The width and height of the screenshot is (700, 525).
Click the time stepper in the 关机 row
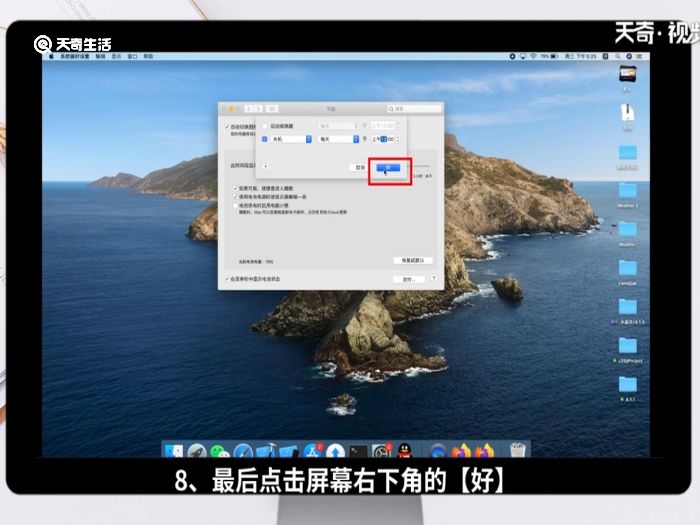(397, 139)
